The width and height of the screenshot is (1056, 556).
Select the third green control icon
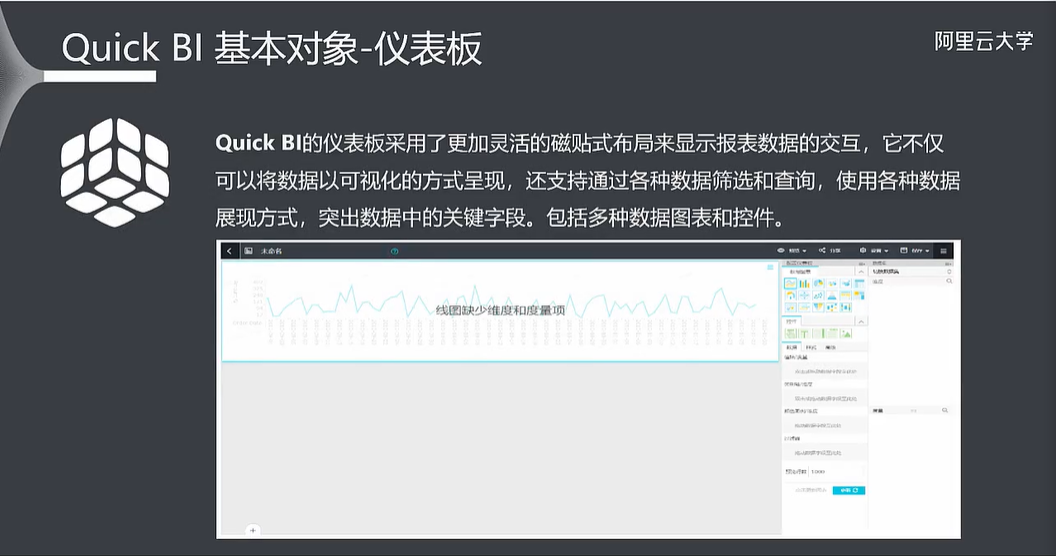pos(818,333)
